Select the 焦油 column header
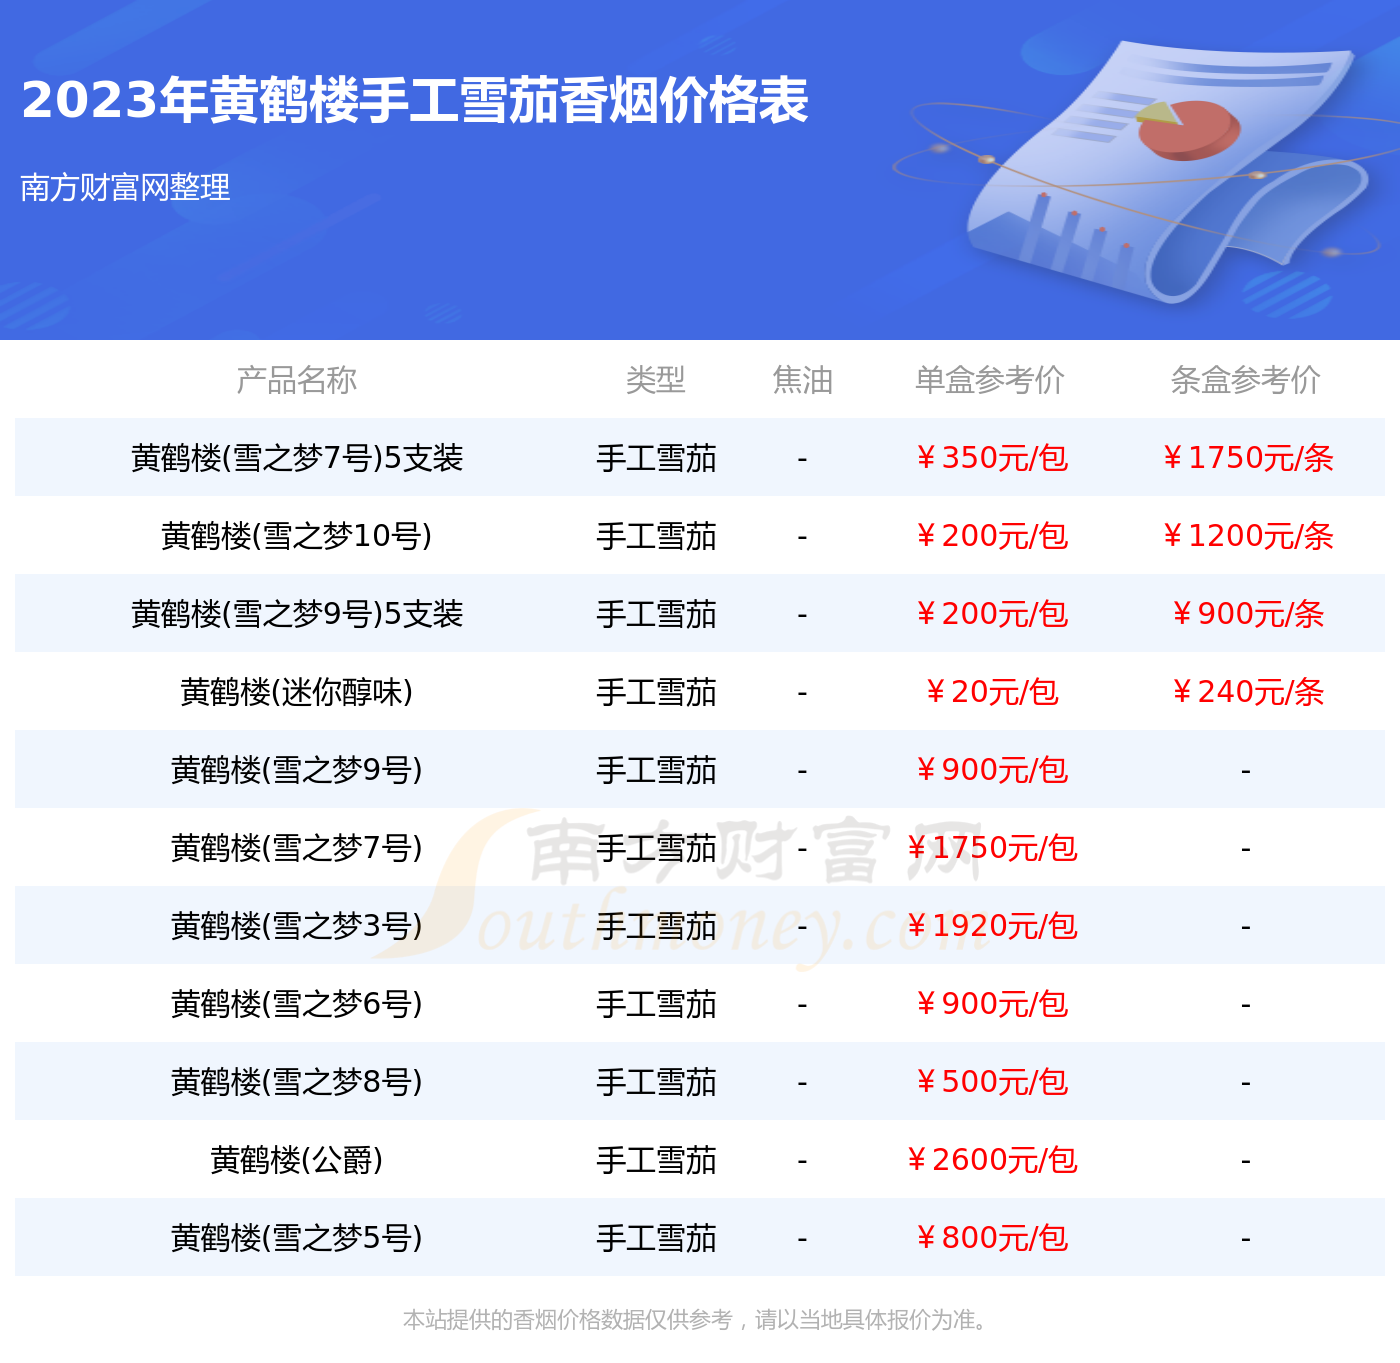The image size is (1400, 1363). pos(802,380)
